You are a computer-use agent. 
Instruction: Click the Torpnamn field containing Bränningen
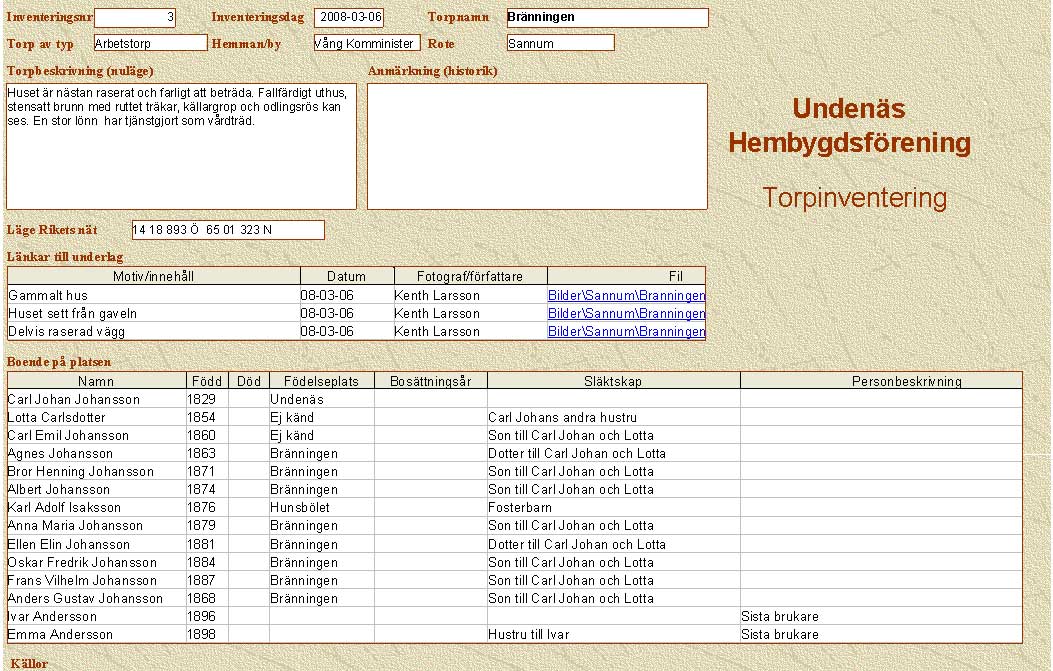(606, 17)
